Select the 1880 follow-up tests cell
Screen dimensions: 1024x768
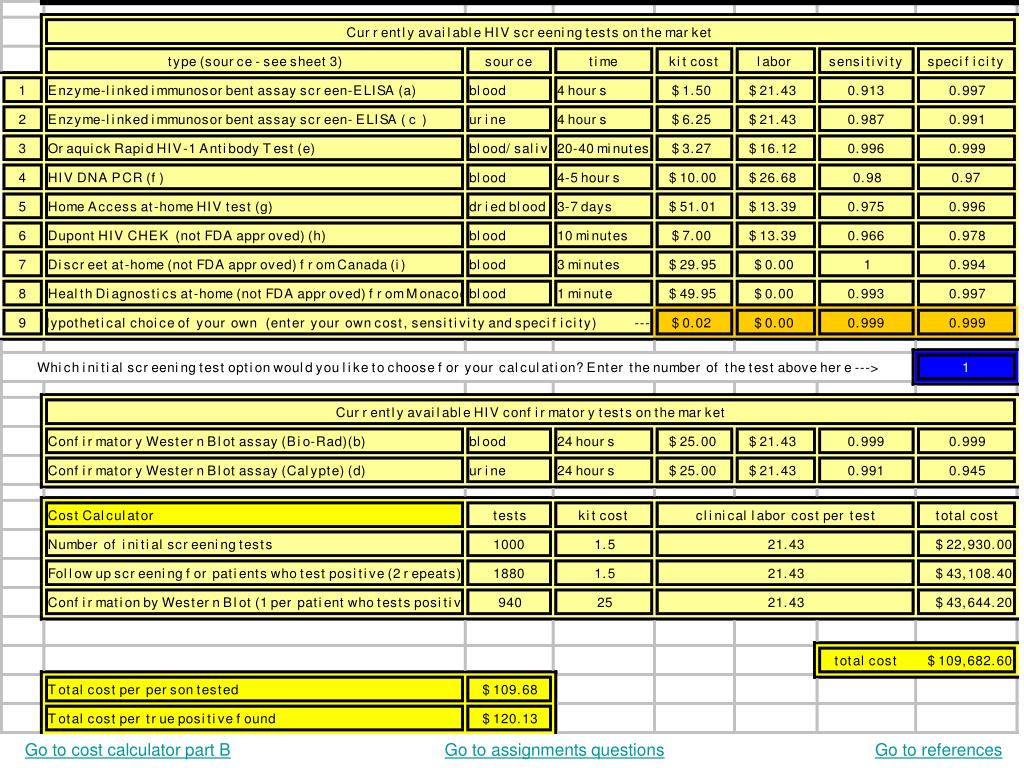(509, 573)
